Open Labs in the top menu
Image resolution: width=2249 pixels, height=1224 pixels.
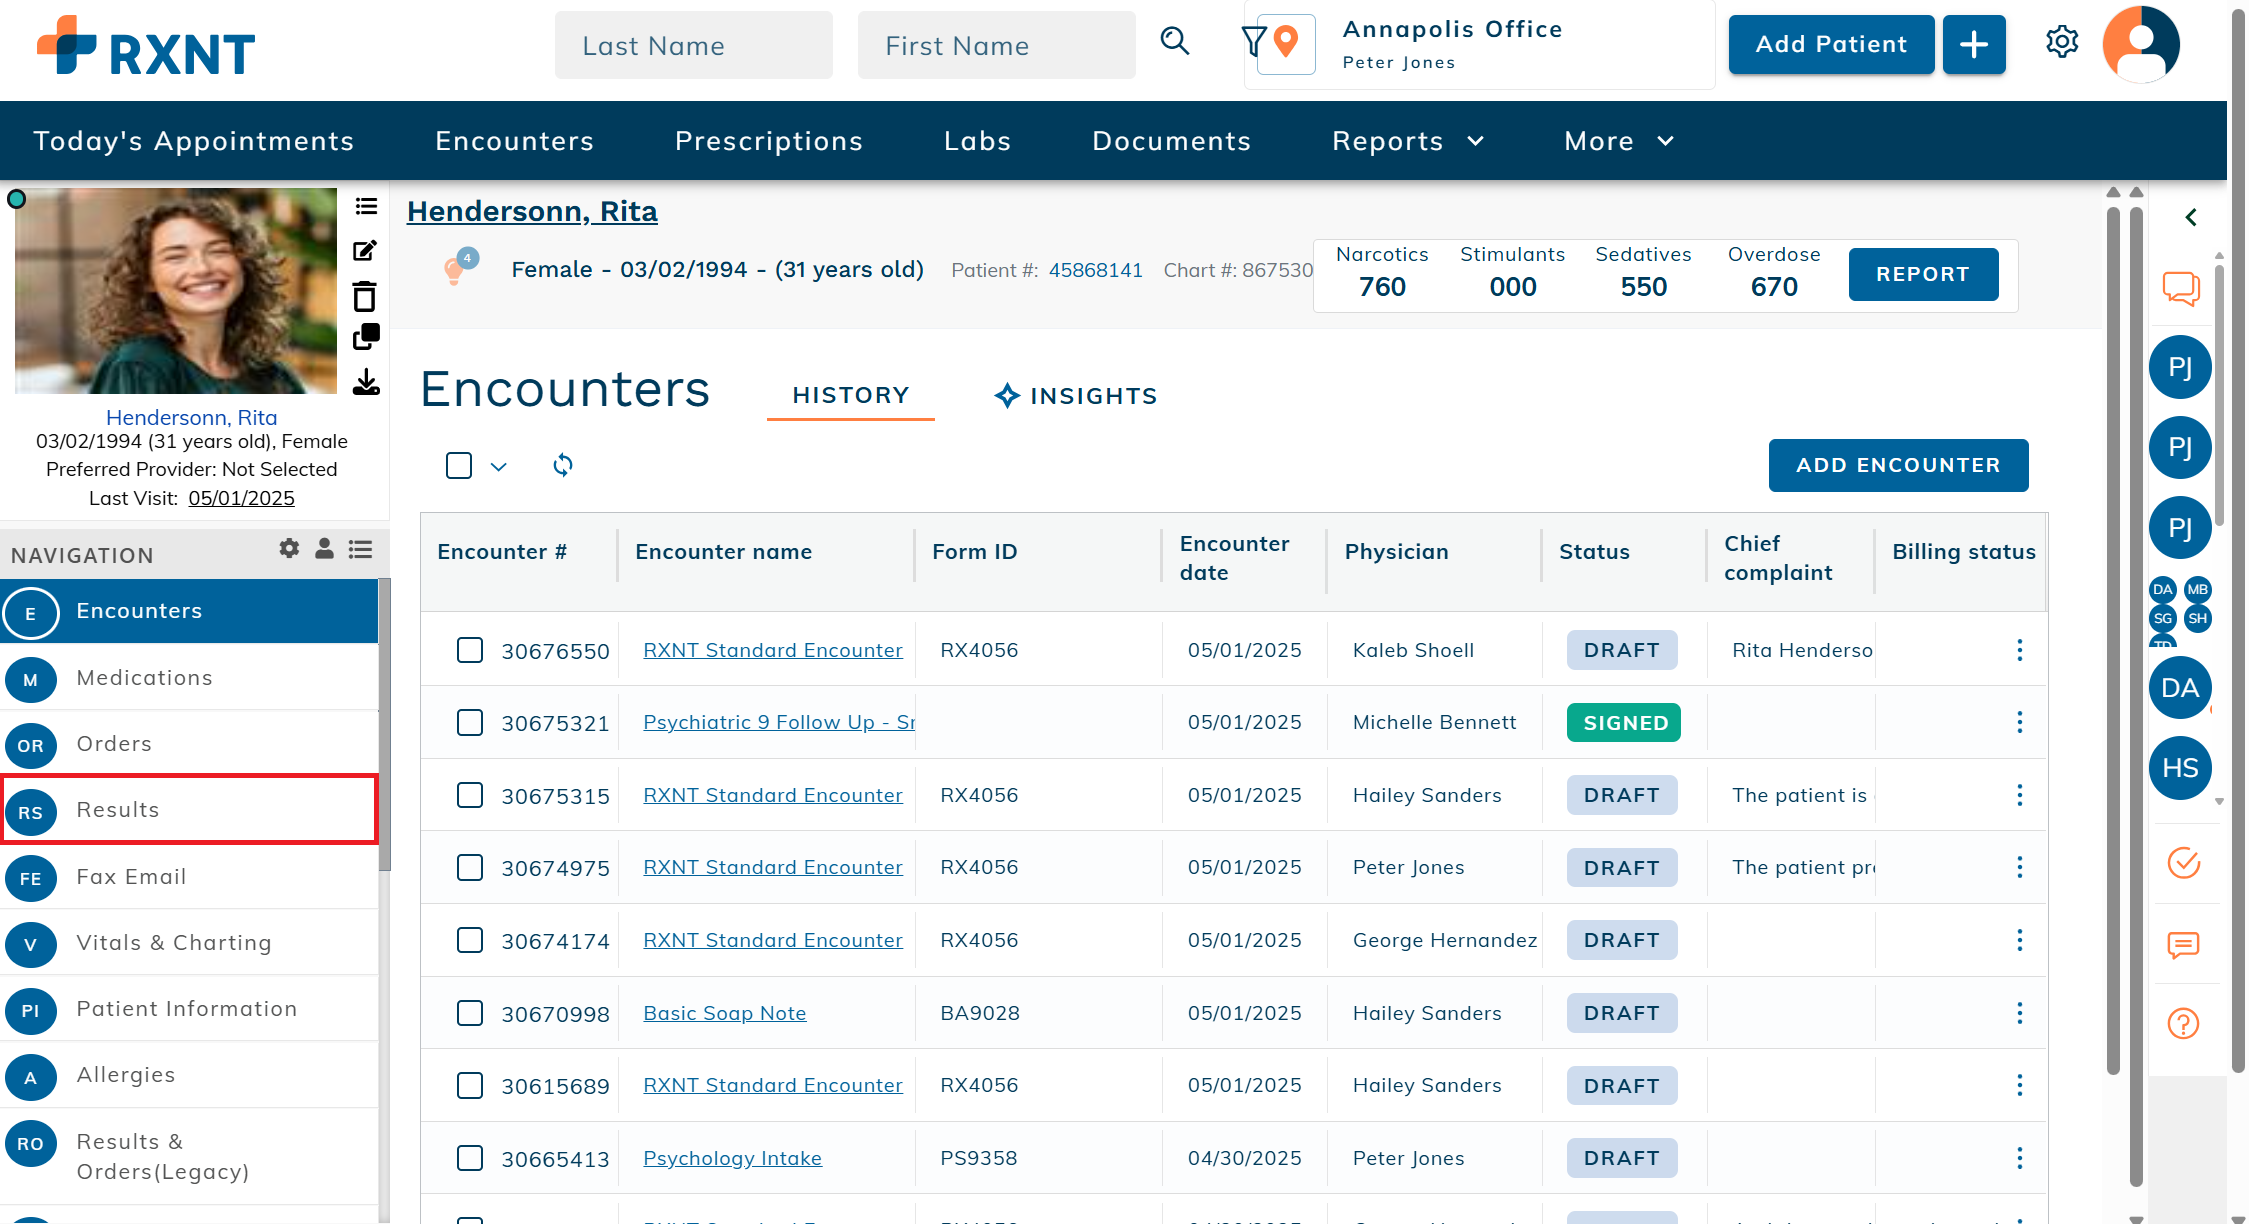tap(978, 141)
